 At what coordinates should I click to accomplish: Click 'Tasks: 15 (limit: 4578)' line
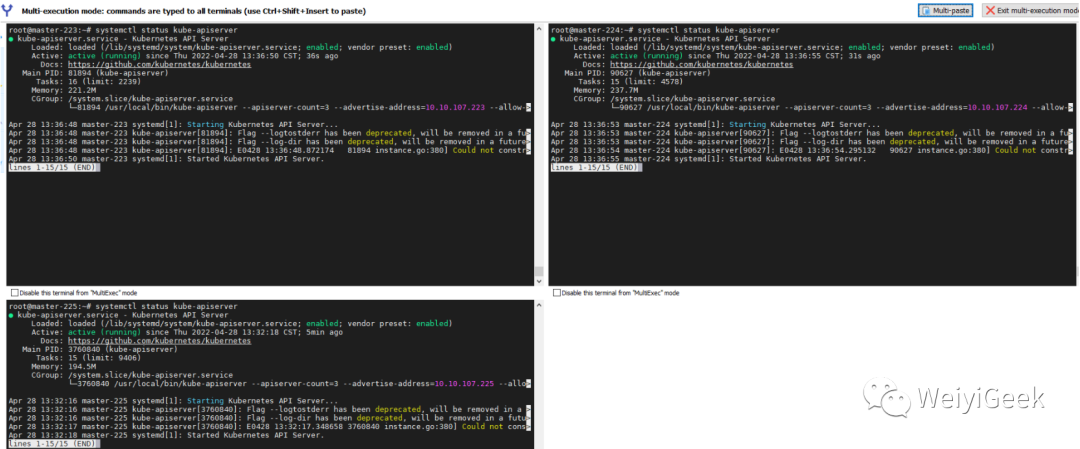click(x=631, y=81)
